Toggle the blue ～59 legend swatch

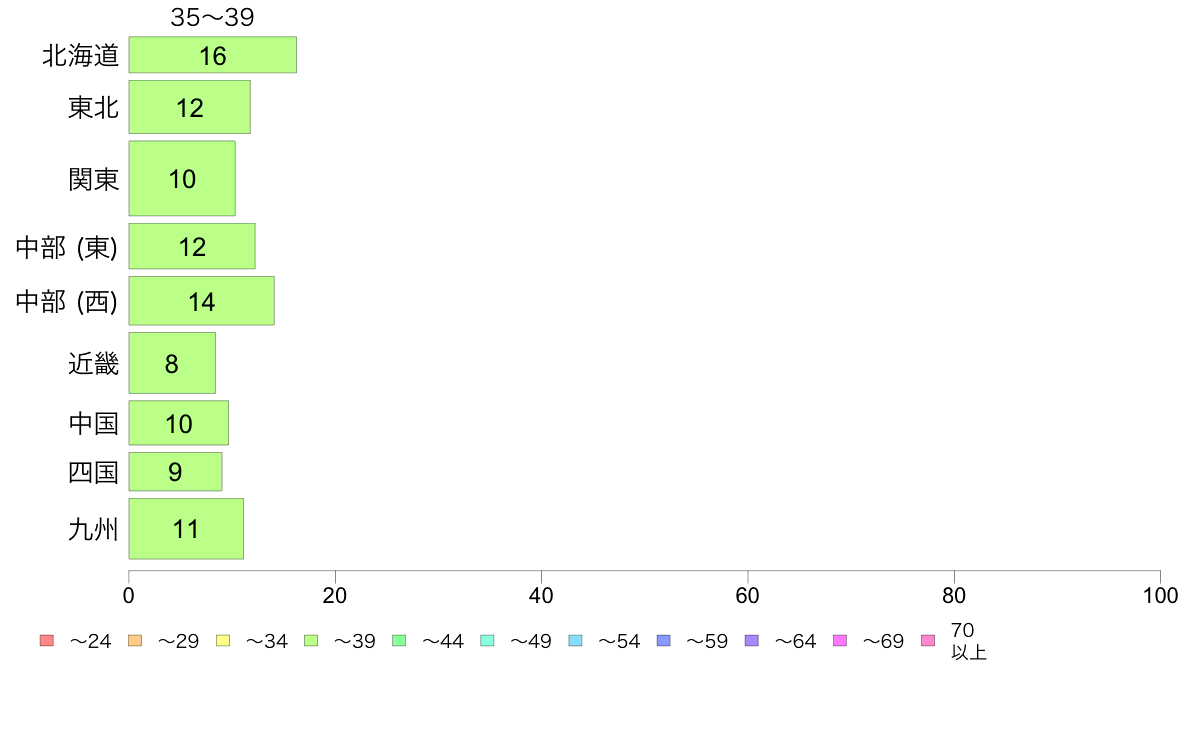click(663, 641)
